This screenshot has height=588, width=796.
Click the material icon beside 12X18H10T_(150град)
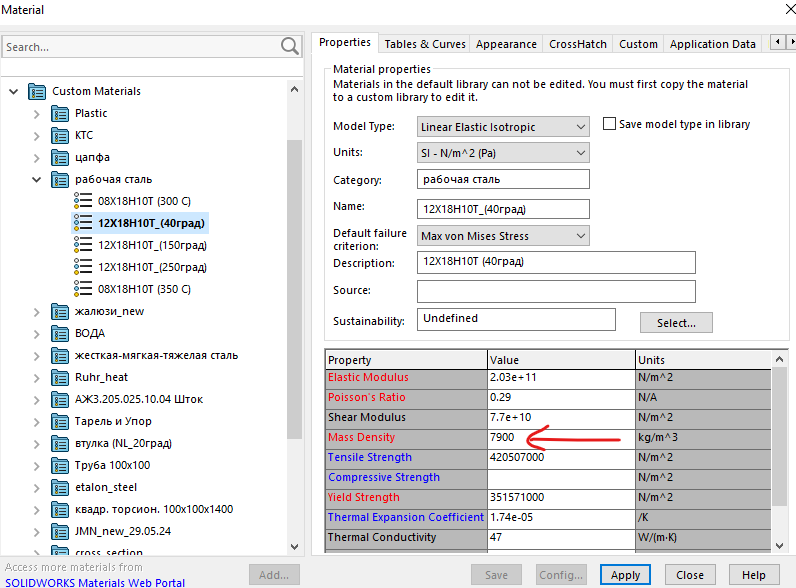83,245
